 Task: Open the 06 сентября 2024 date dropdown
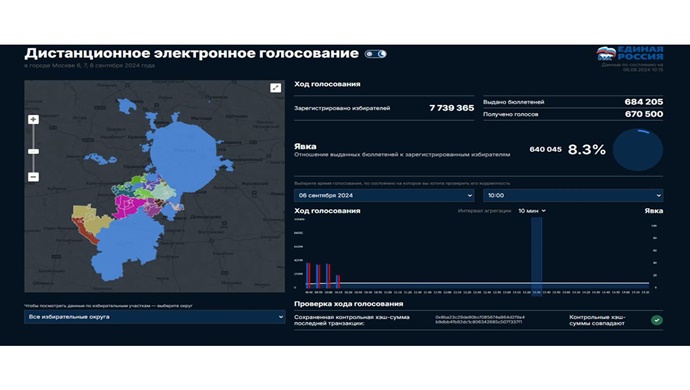tap(384, 195)
